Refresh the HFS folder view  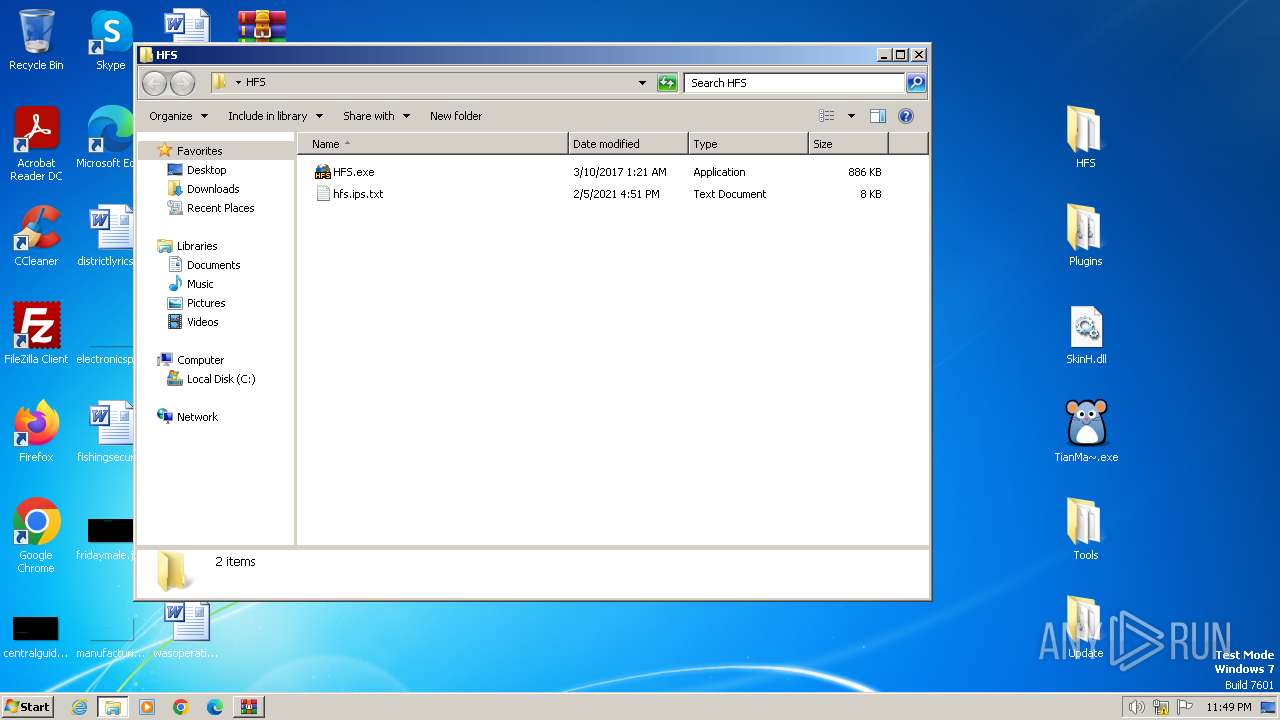667,83
